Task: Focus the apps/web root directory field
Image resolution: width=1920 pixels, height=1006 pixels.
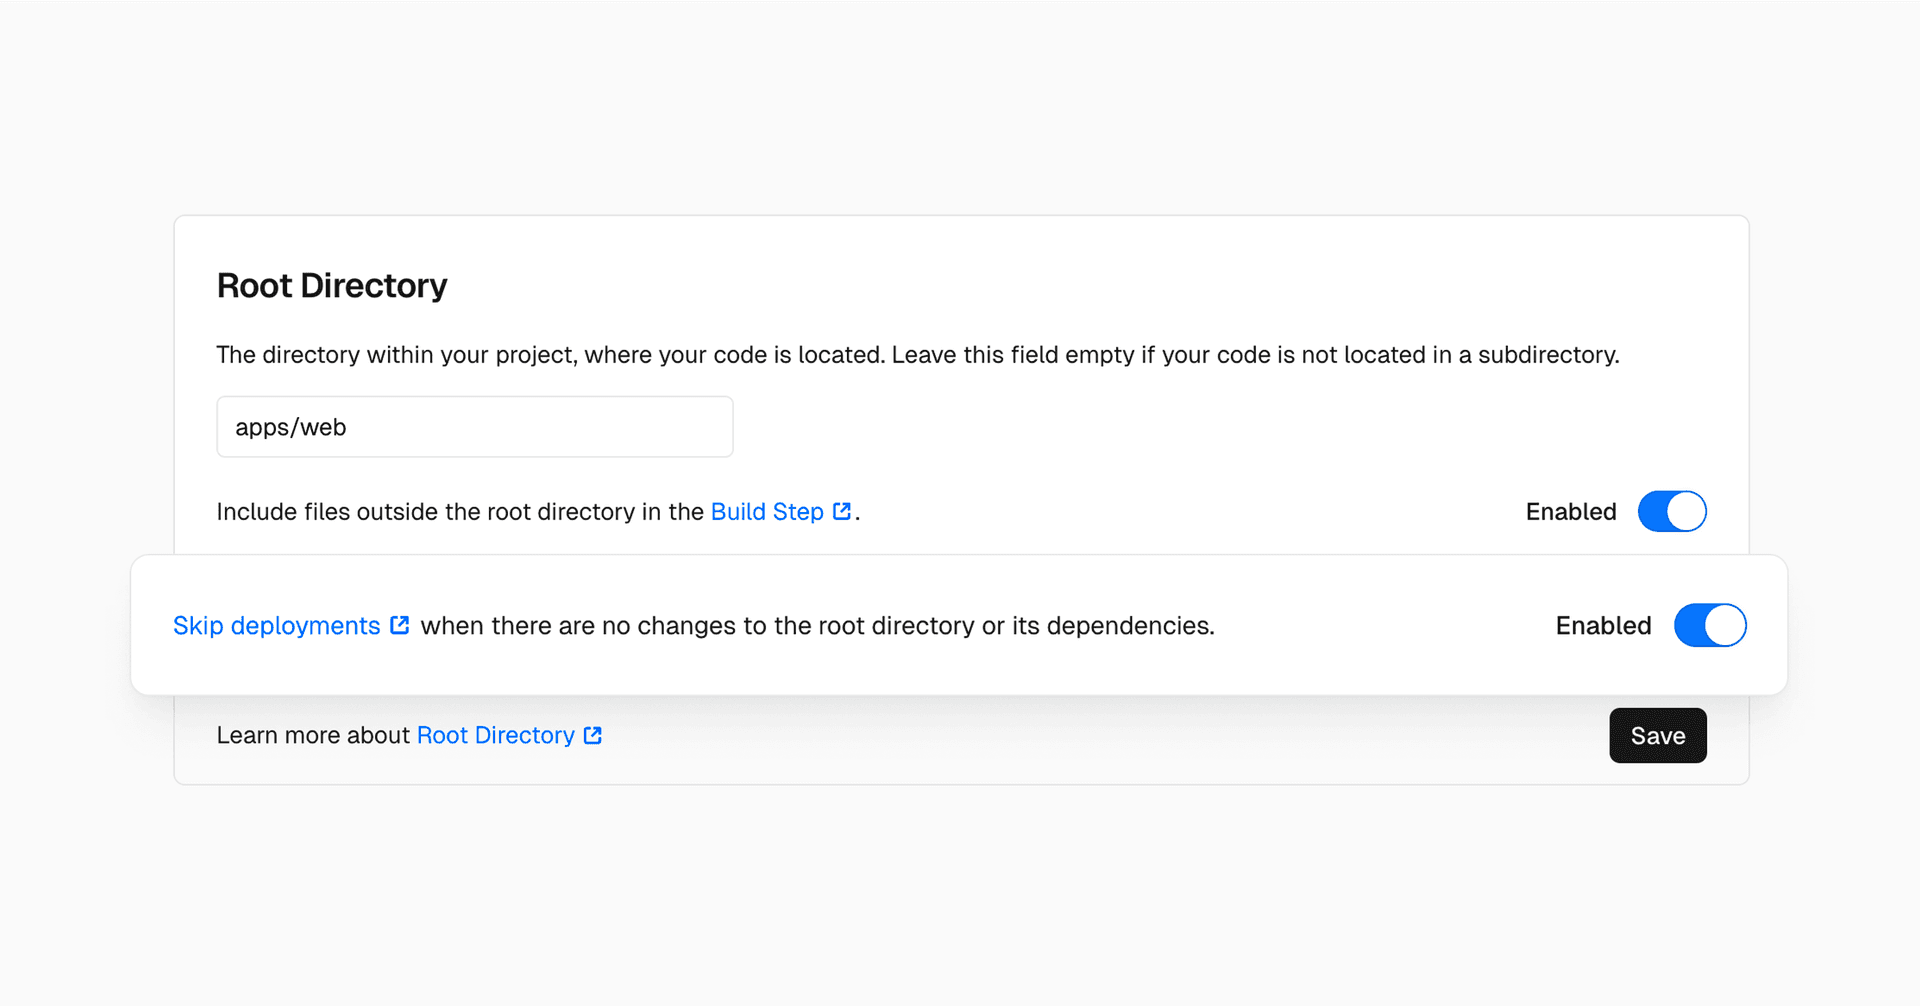Action: click(474, 427)
